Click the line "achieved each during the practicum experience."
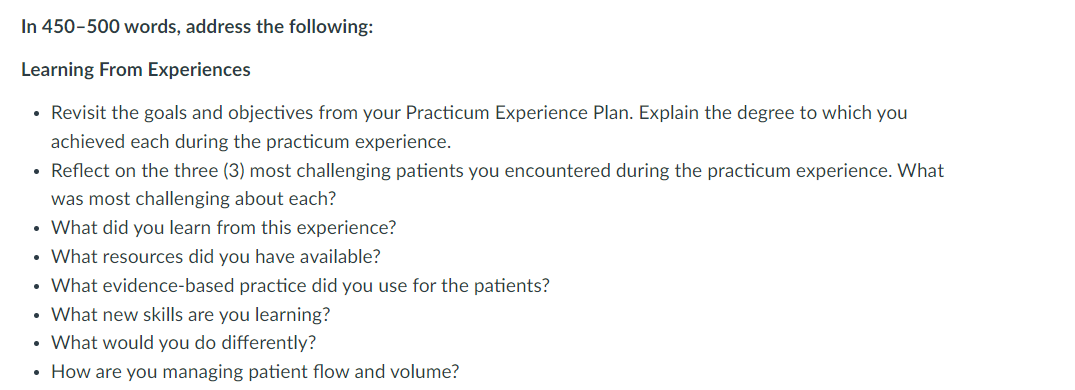The width and height of the screenshot is (1075, 390). click(x=251, y=142)
